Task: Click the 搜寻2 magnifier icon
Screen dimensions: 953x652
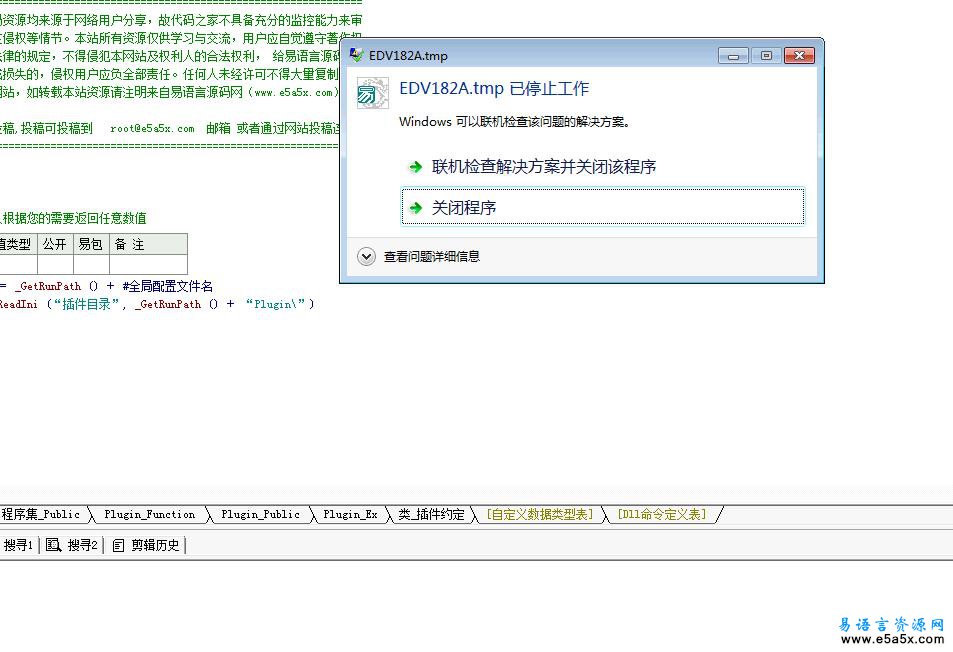Action: pyautogui.click(x=53, y=545)
